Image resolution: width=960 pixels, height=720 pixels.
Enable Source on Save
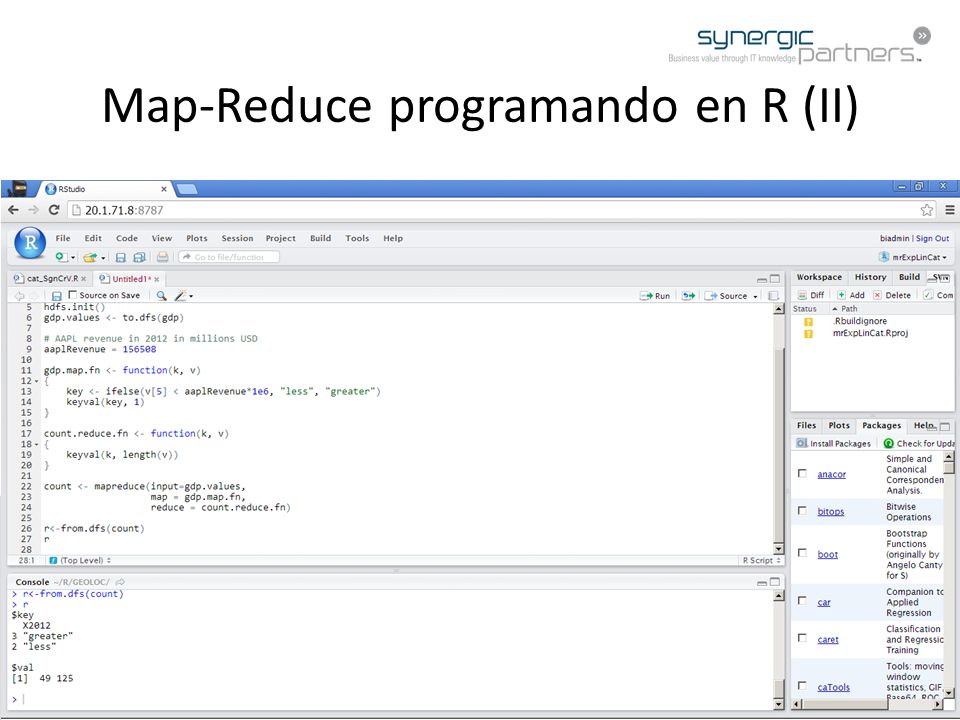72,294
